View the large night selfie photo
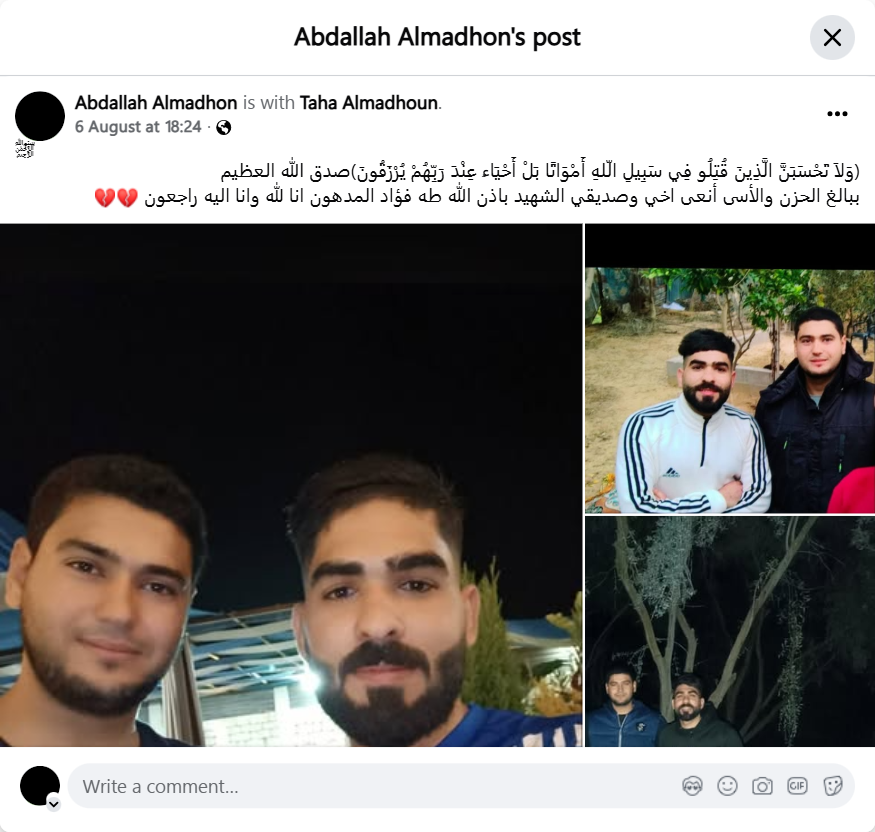875x832 pixels. pos(291,485)
